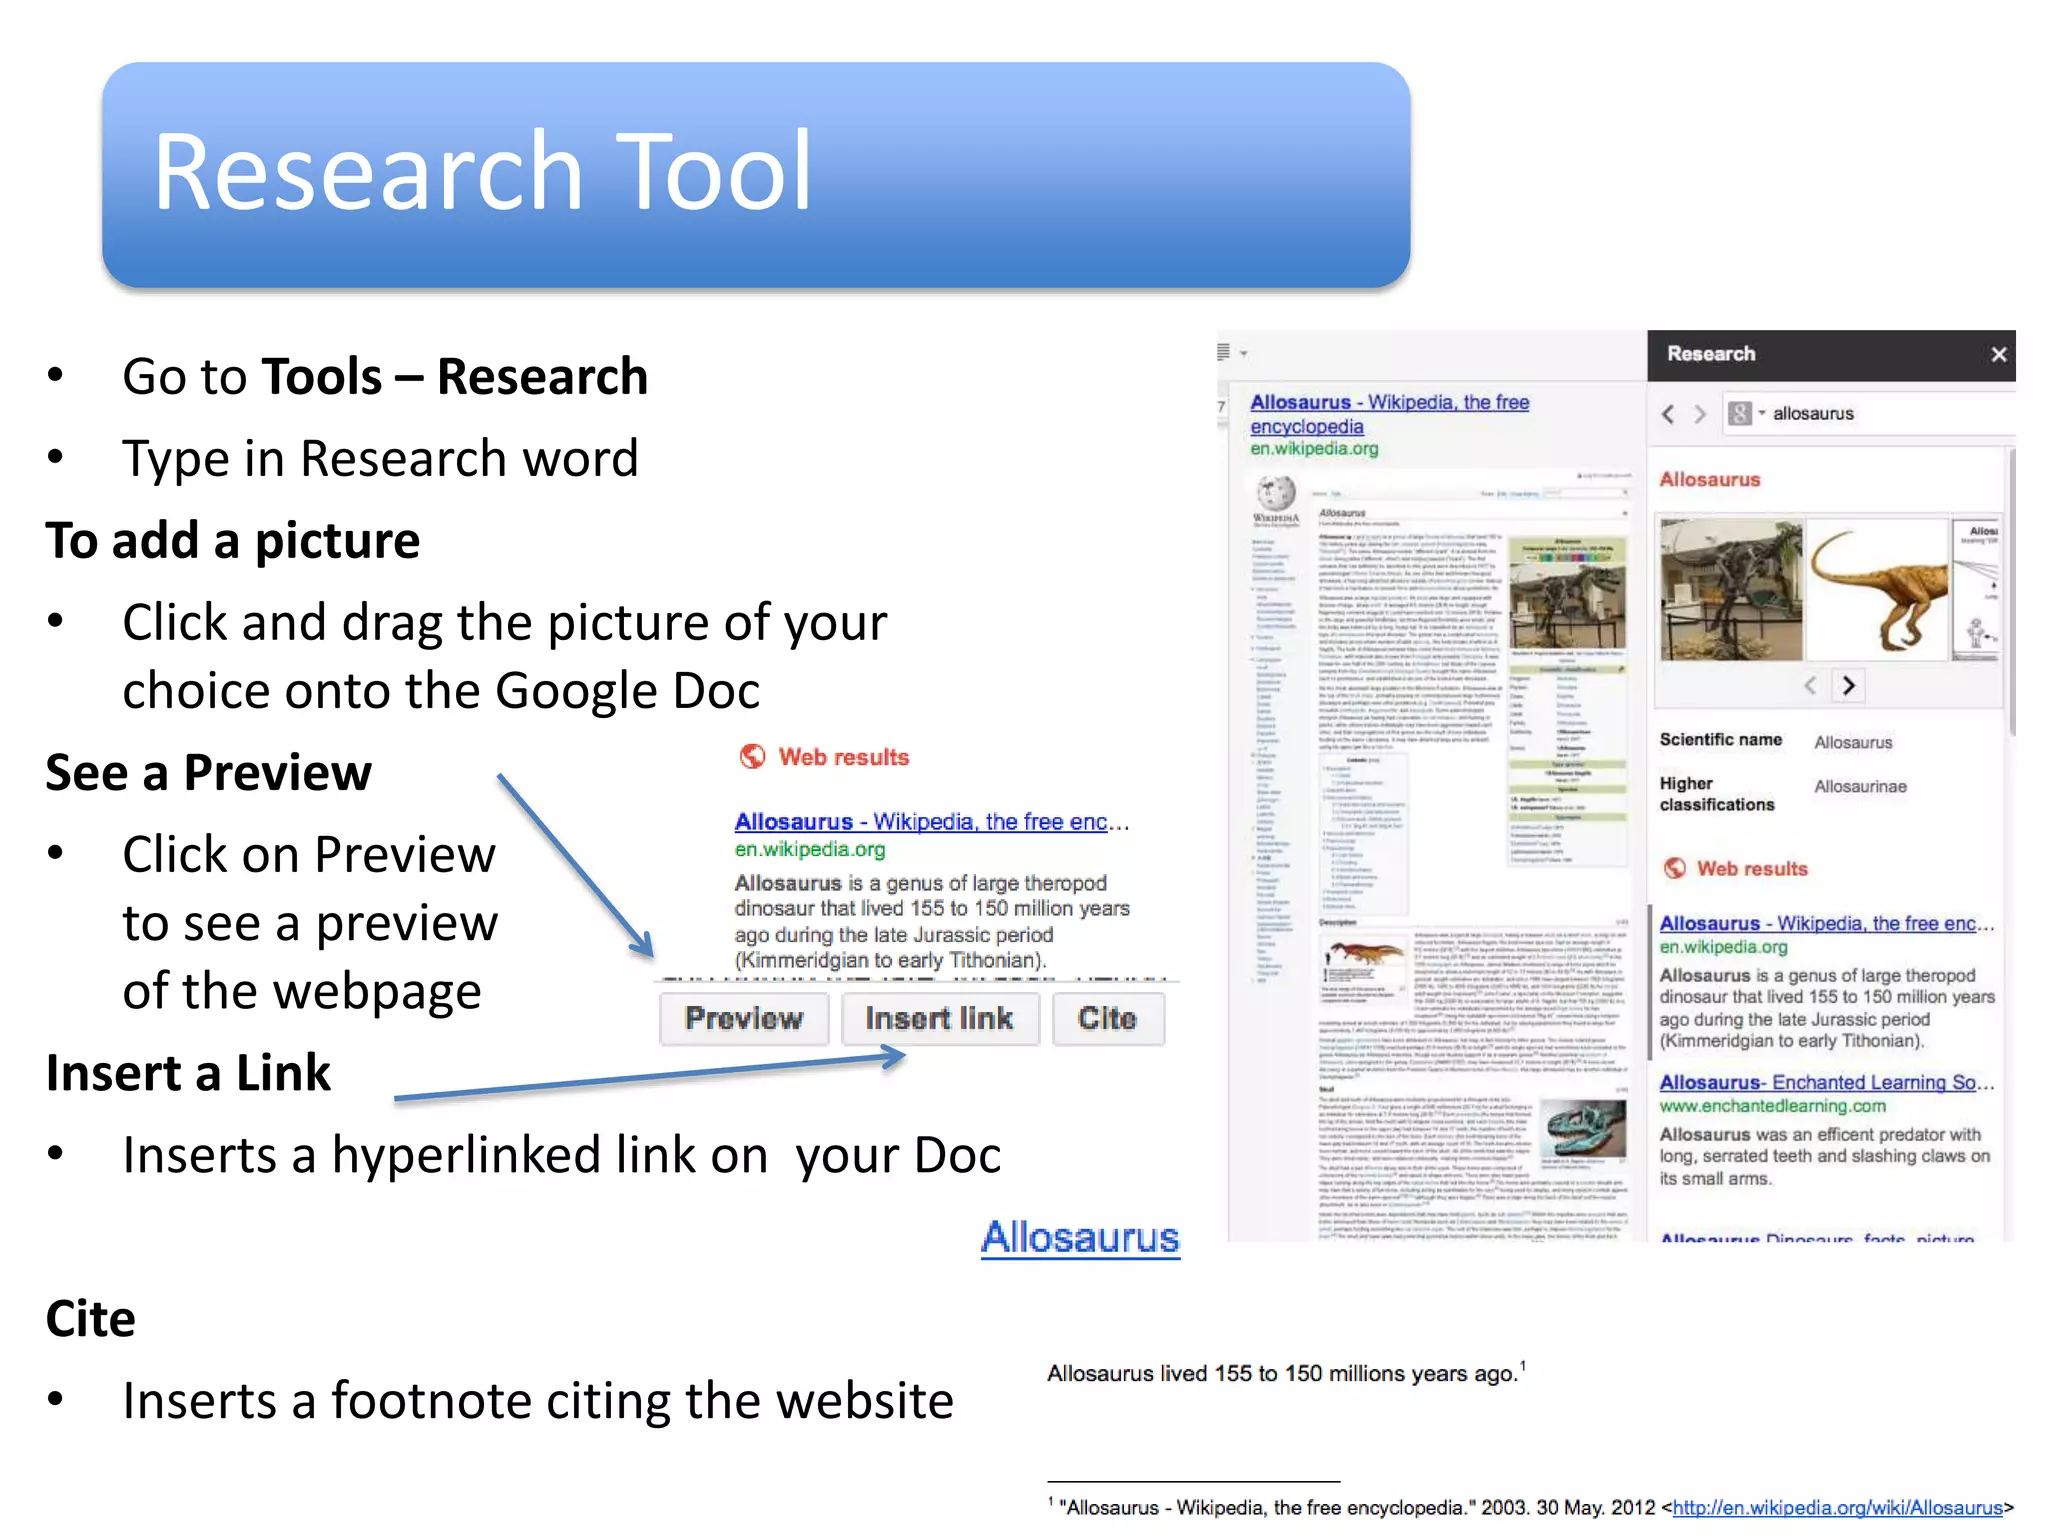Image resolution: width=2048 pixels, height=1536 pixels.
Task: Click the www.enchantedlearning.com URL text
Action: pos(1772,1106)
